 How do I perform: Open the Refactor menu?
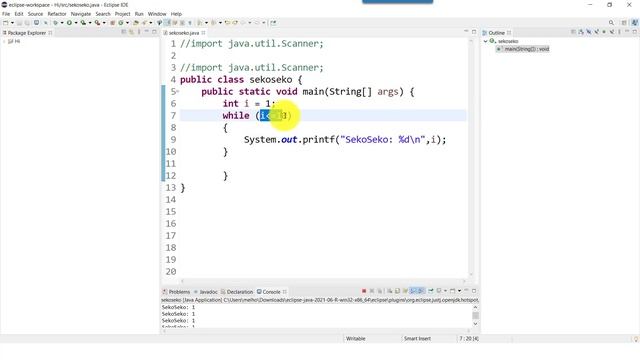pyautogui.click(x=57, y=14)
